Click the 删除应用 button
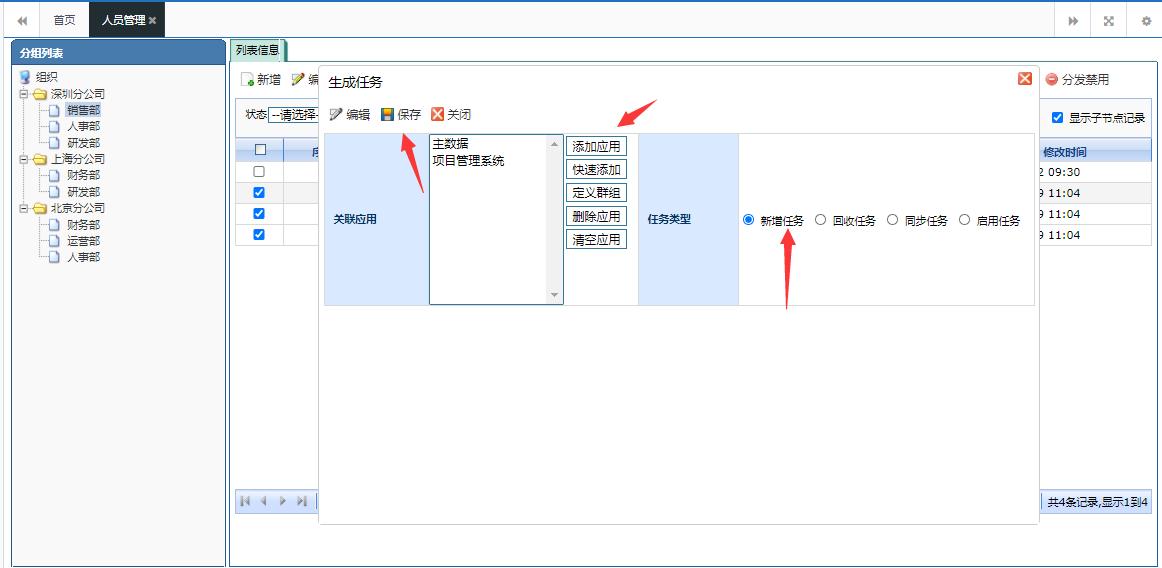 pos(597,216)
